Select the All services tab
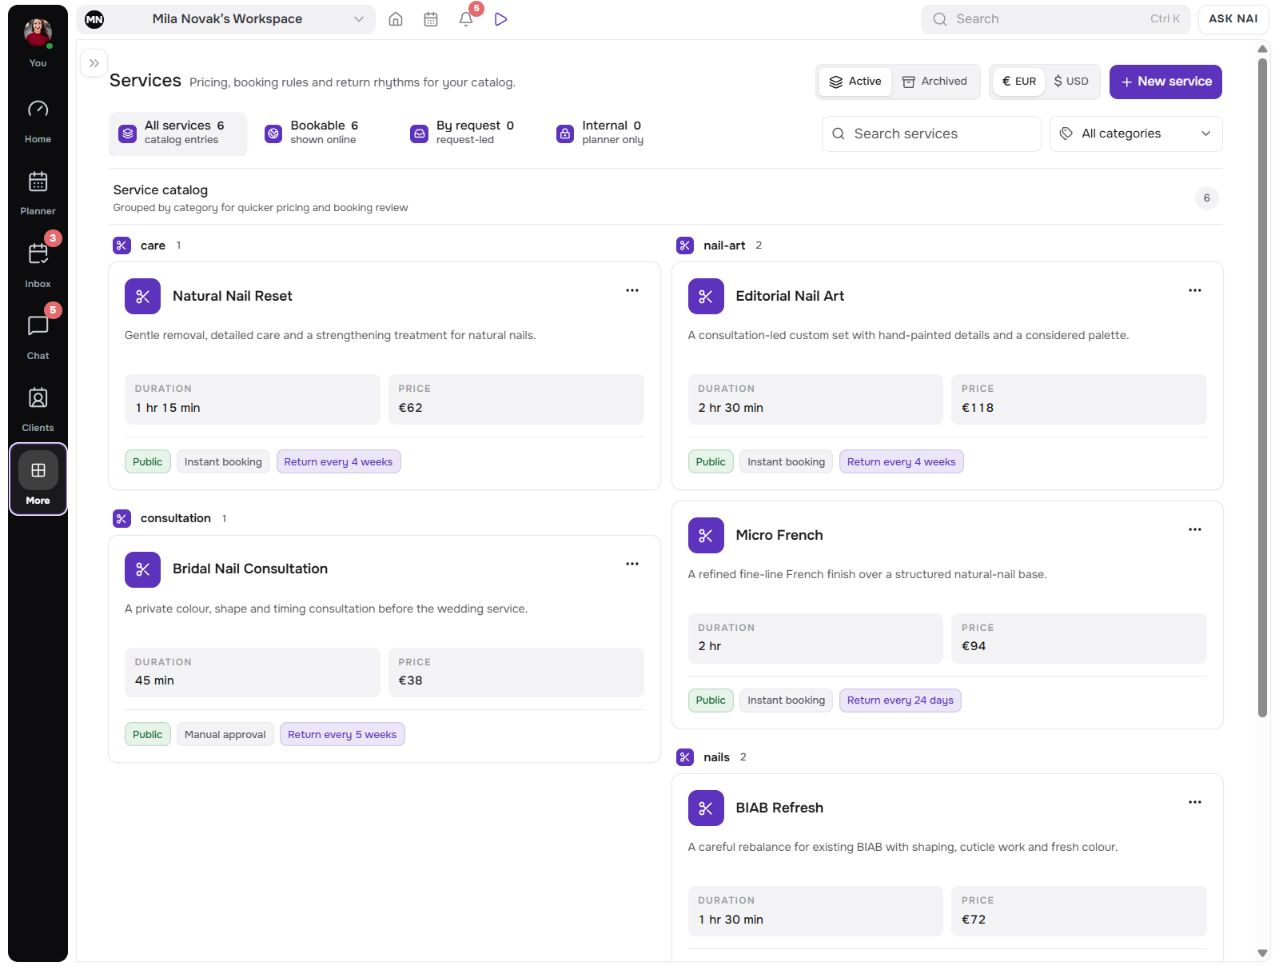 coord(178,133)
